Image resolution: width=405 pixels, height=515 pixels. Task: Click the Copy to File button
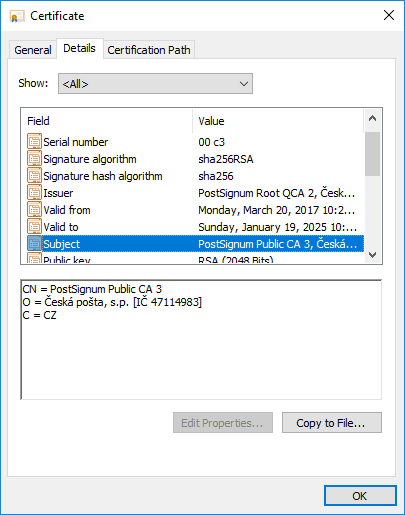tap(332, 423)
